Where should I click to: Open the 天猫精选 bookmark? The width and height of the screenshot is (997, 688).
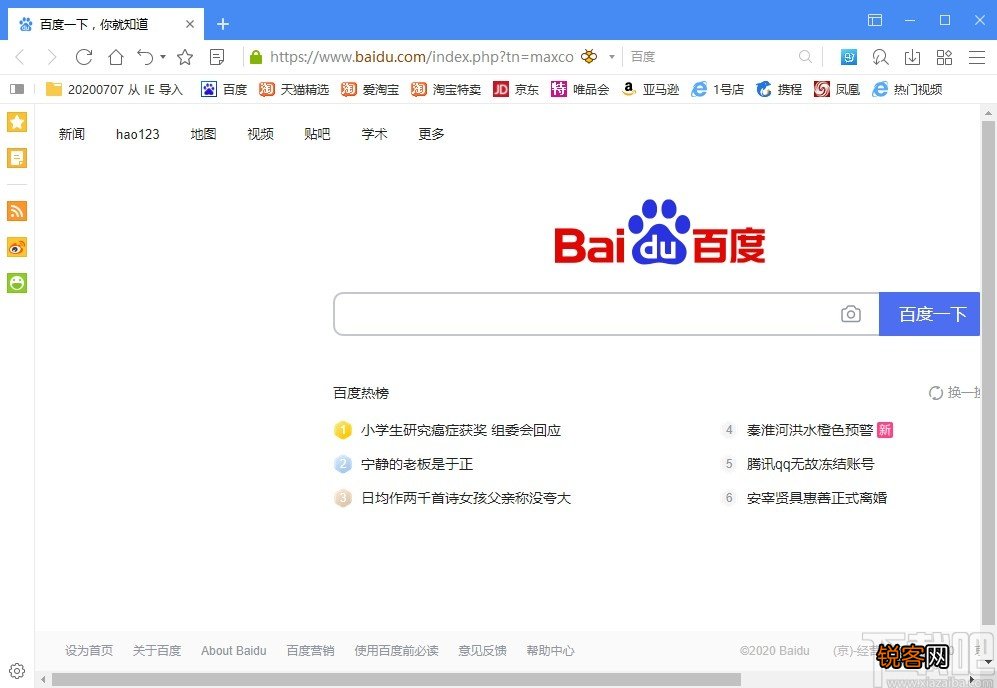(x=294, y=90)
